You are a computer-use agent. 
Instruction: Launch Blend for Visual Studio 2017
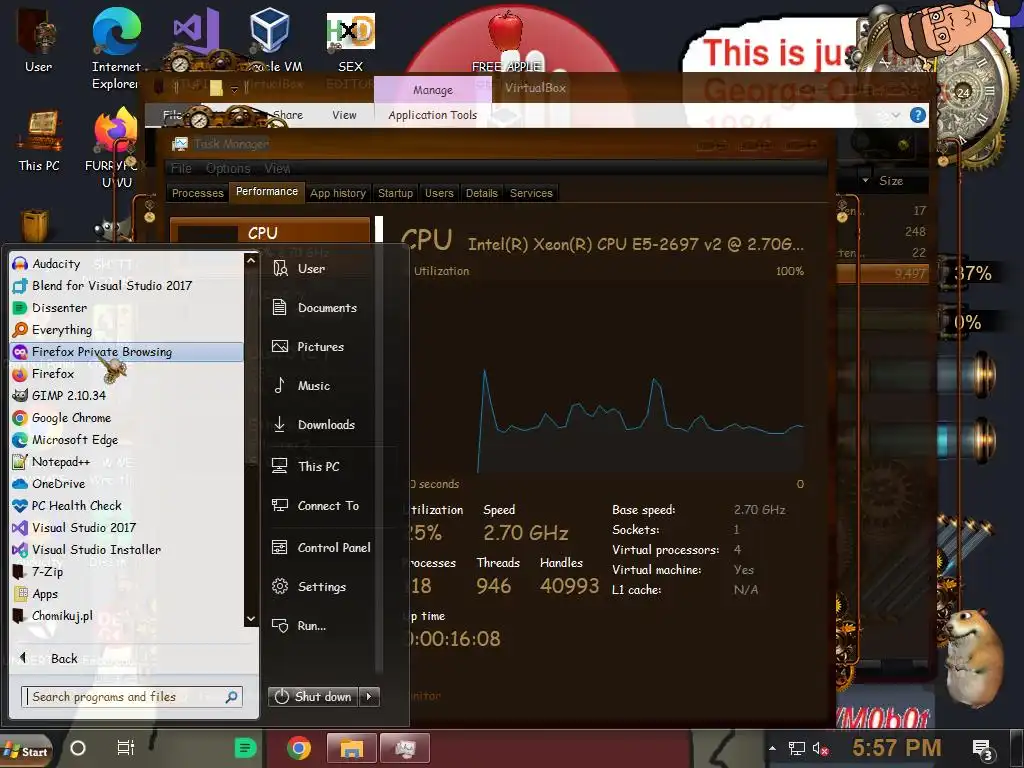pos(127,285)
